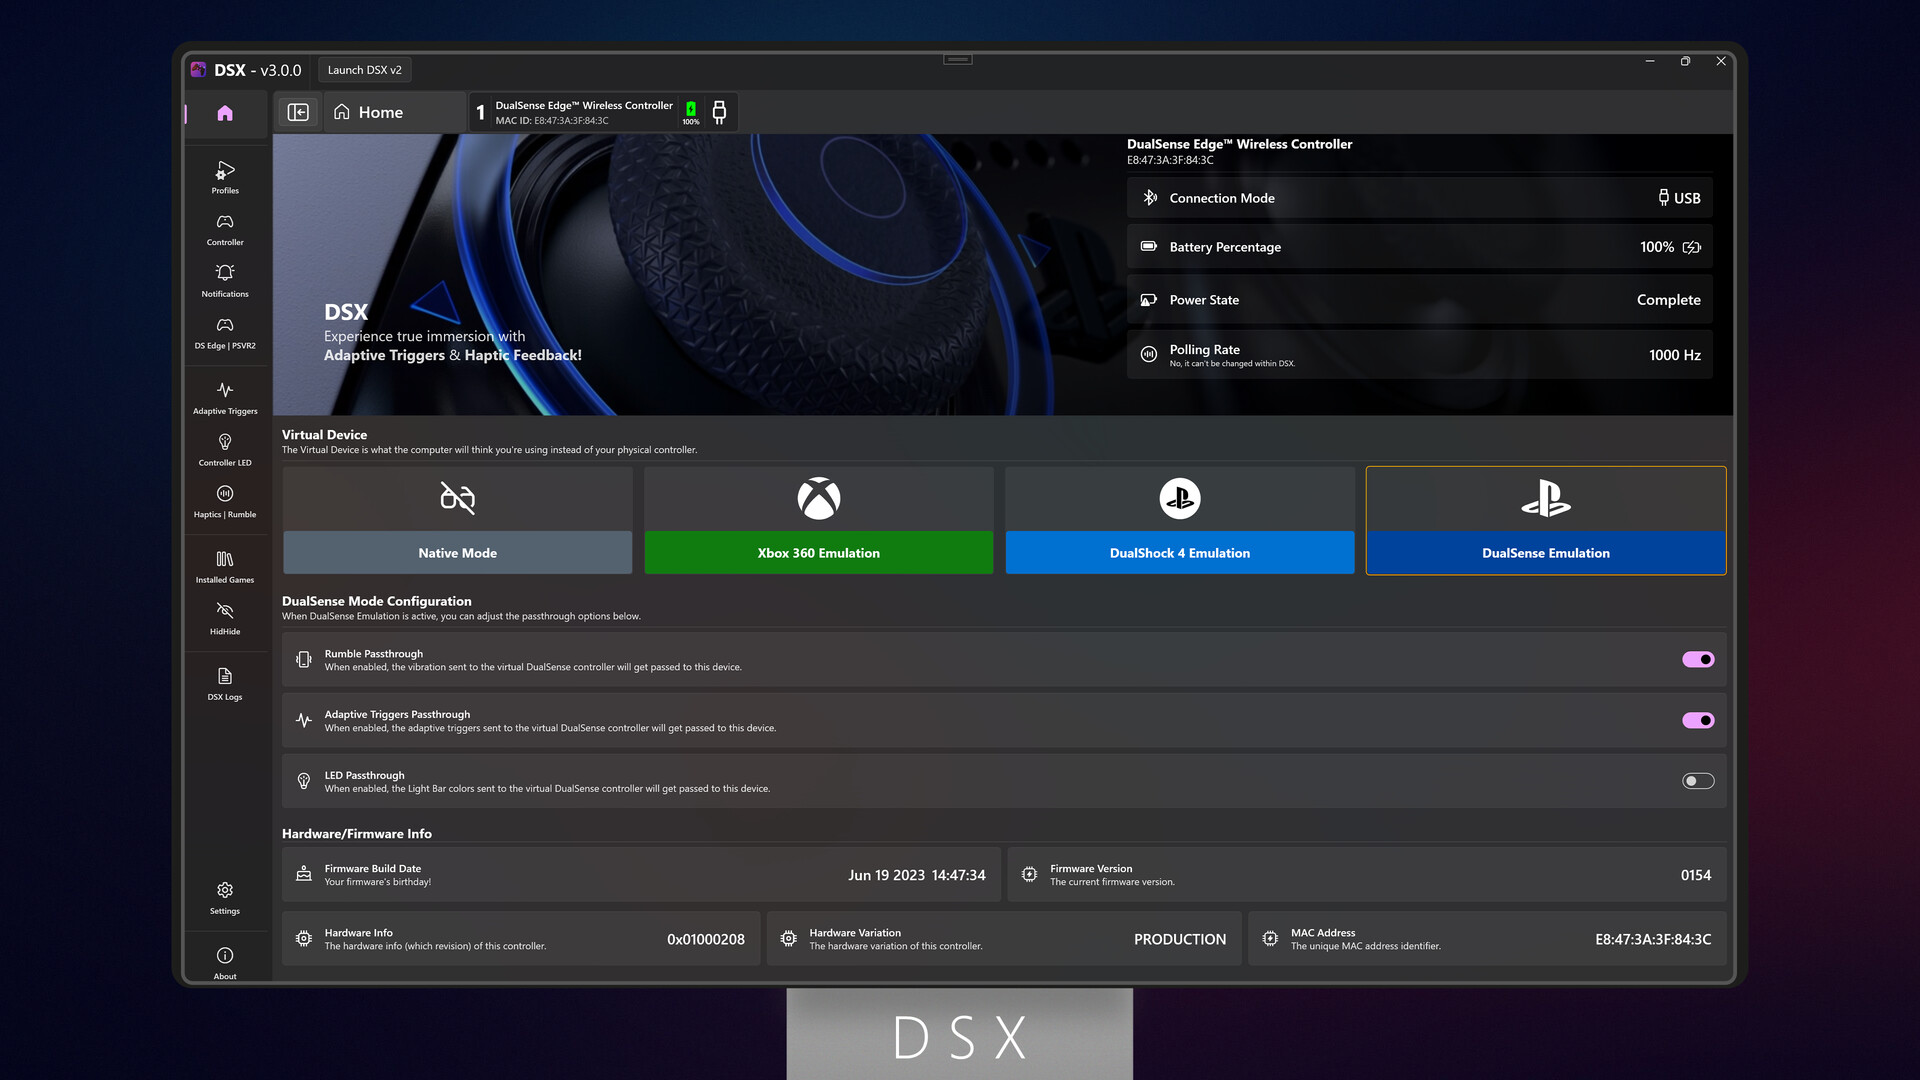
Task: Select the Adaptive Triggers sidebar icon
Action: (x=224, y=396)
